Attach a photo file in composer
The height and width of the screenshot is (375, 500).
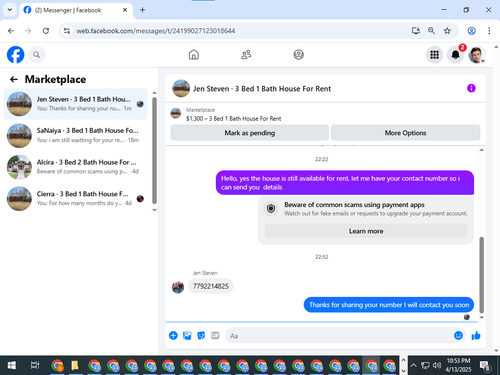click(187, 335)
